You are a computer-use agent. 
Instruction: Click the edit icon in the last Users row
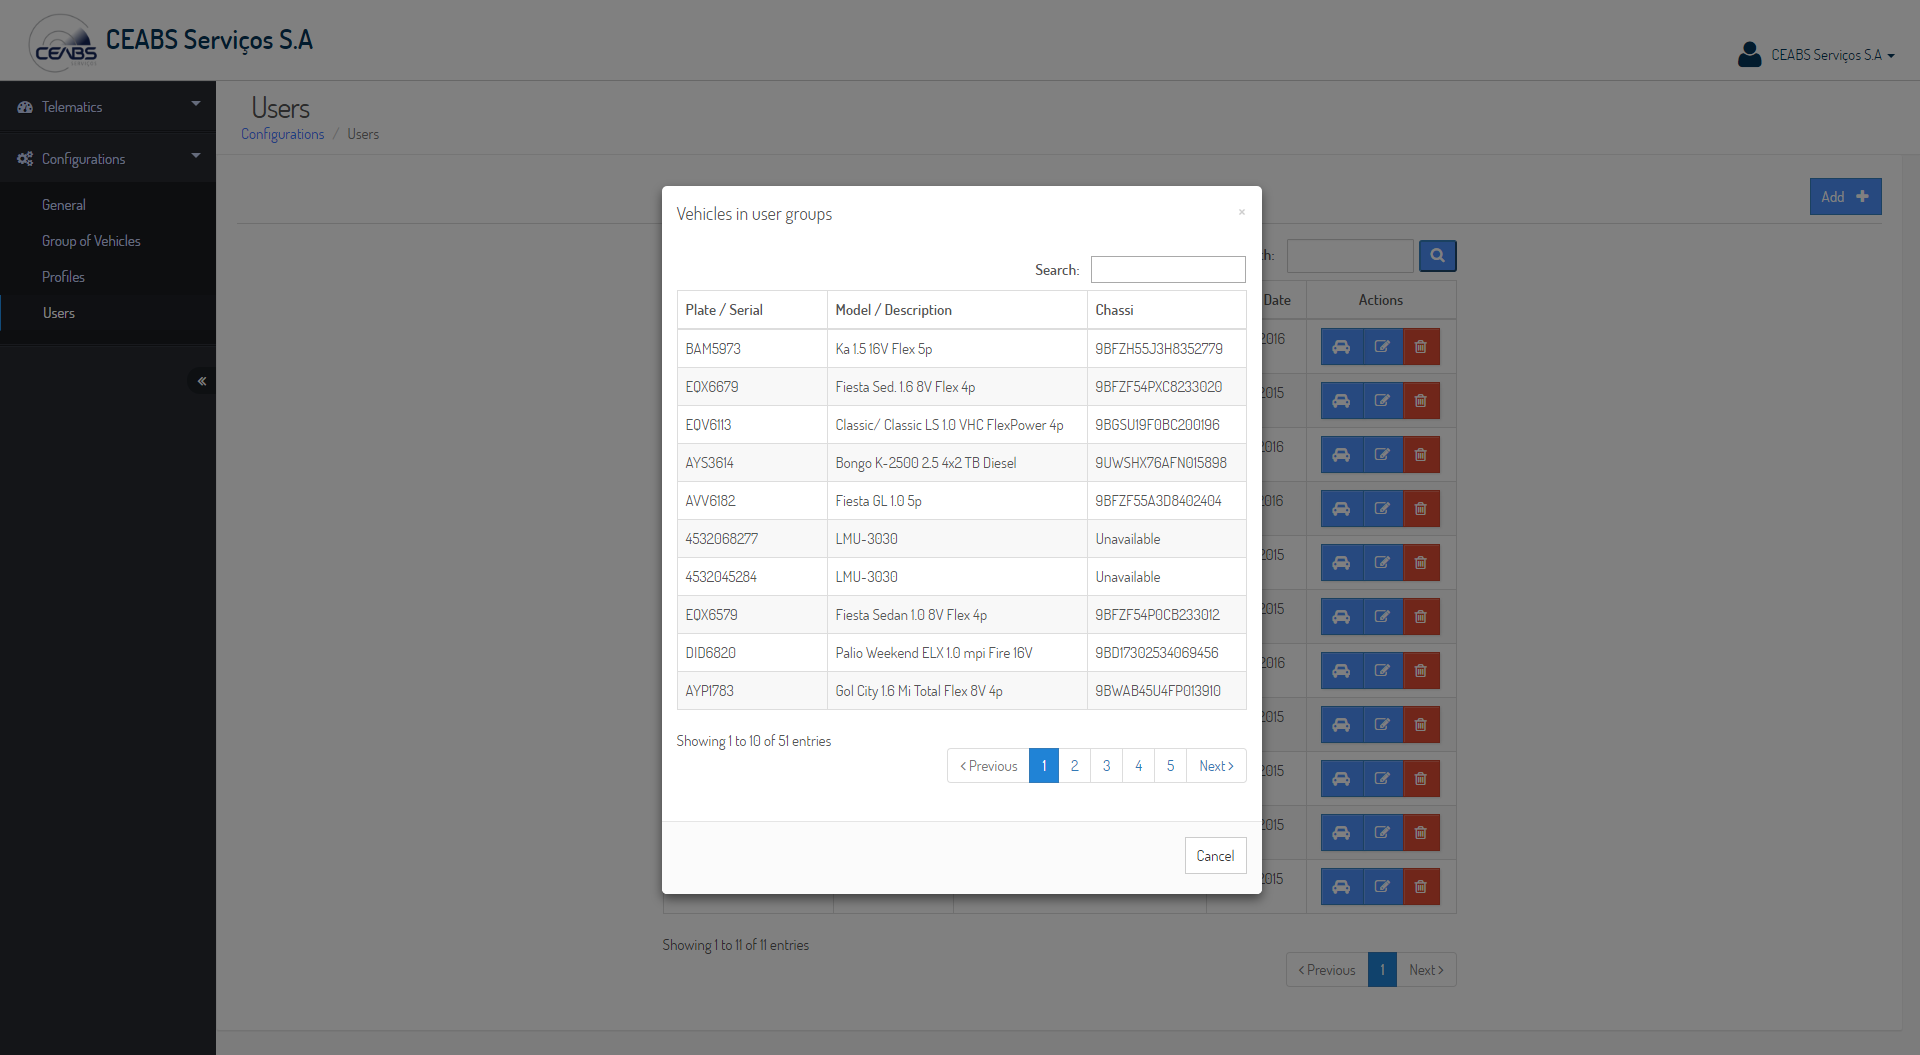click(1382, 887)
